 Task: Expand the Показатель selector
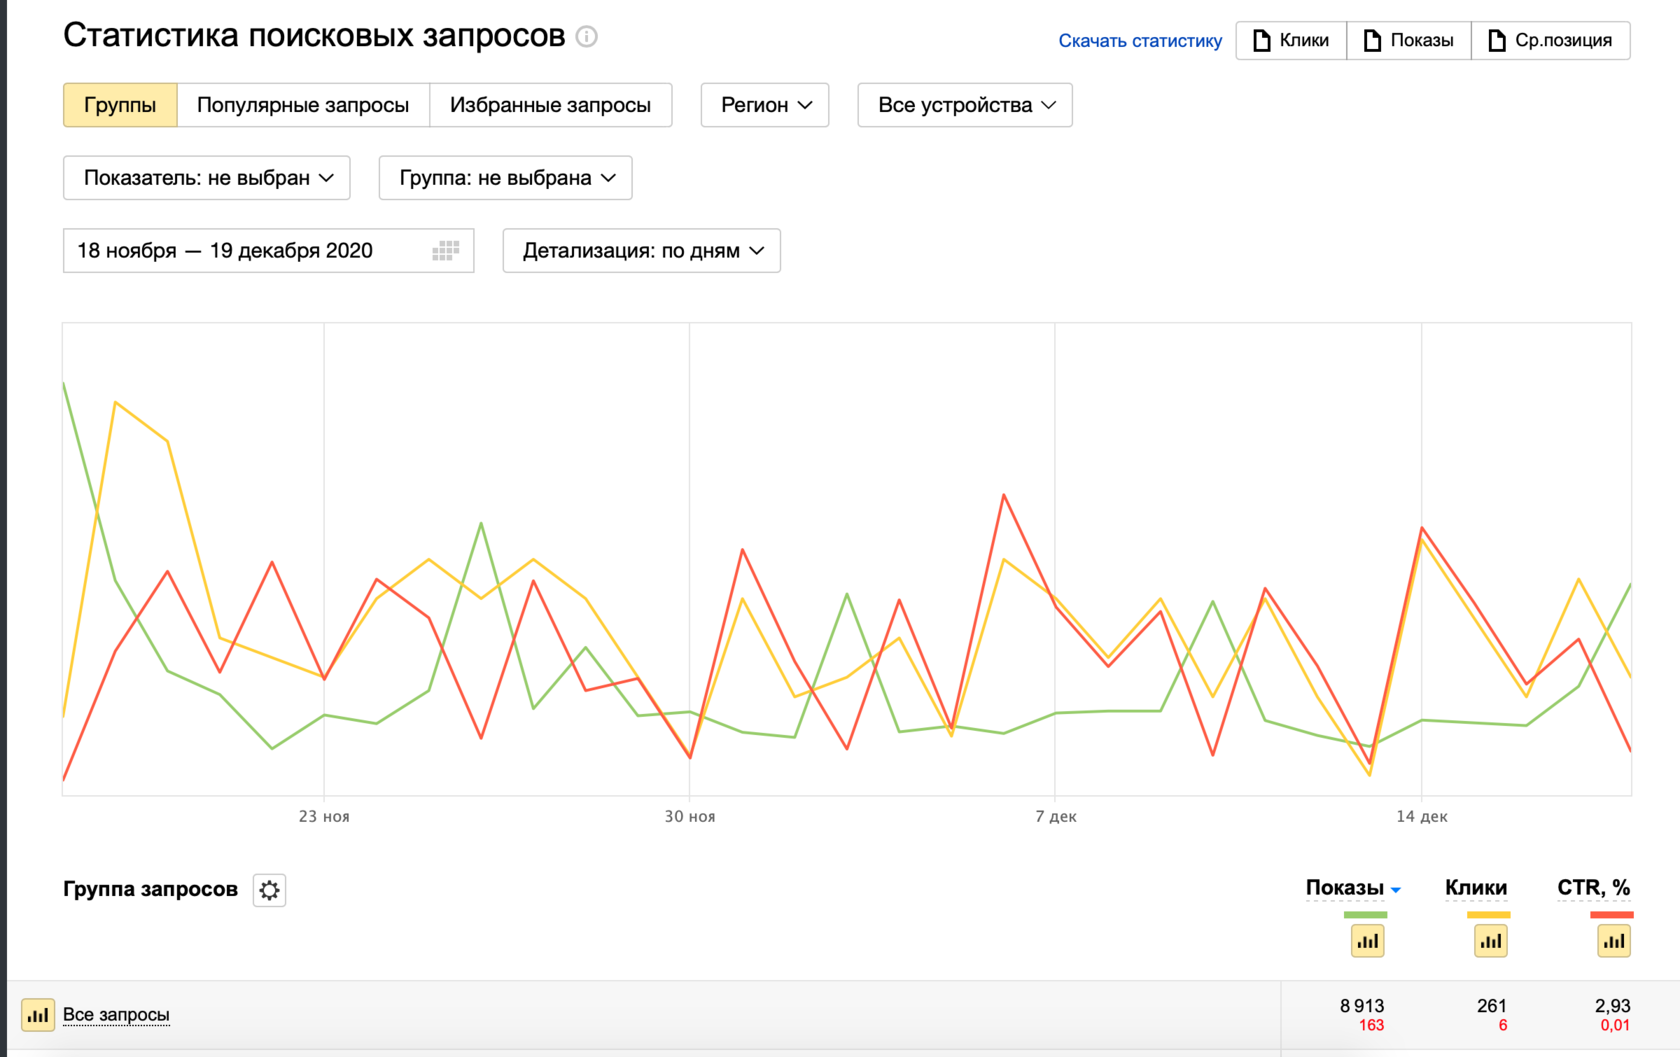(x=207, y=178)
